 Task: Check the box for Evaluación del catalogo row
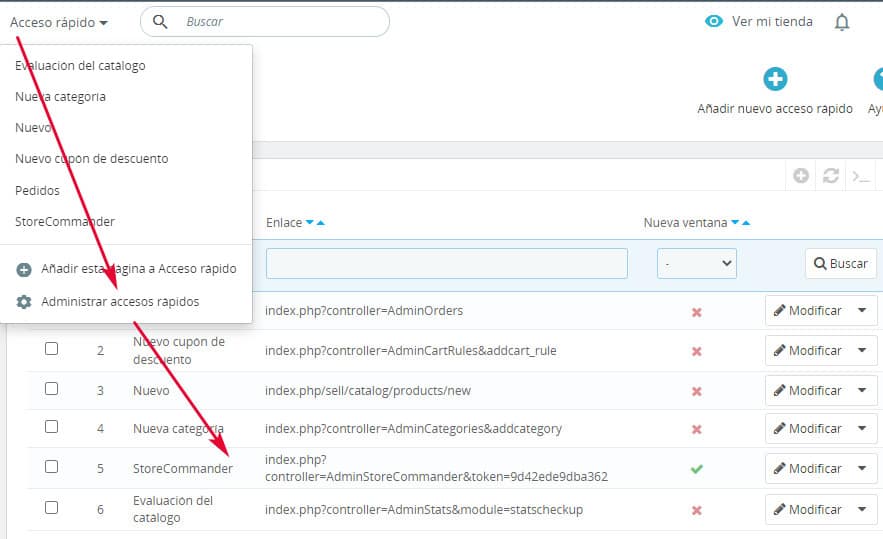[51, 508]
